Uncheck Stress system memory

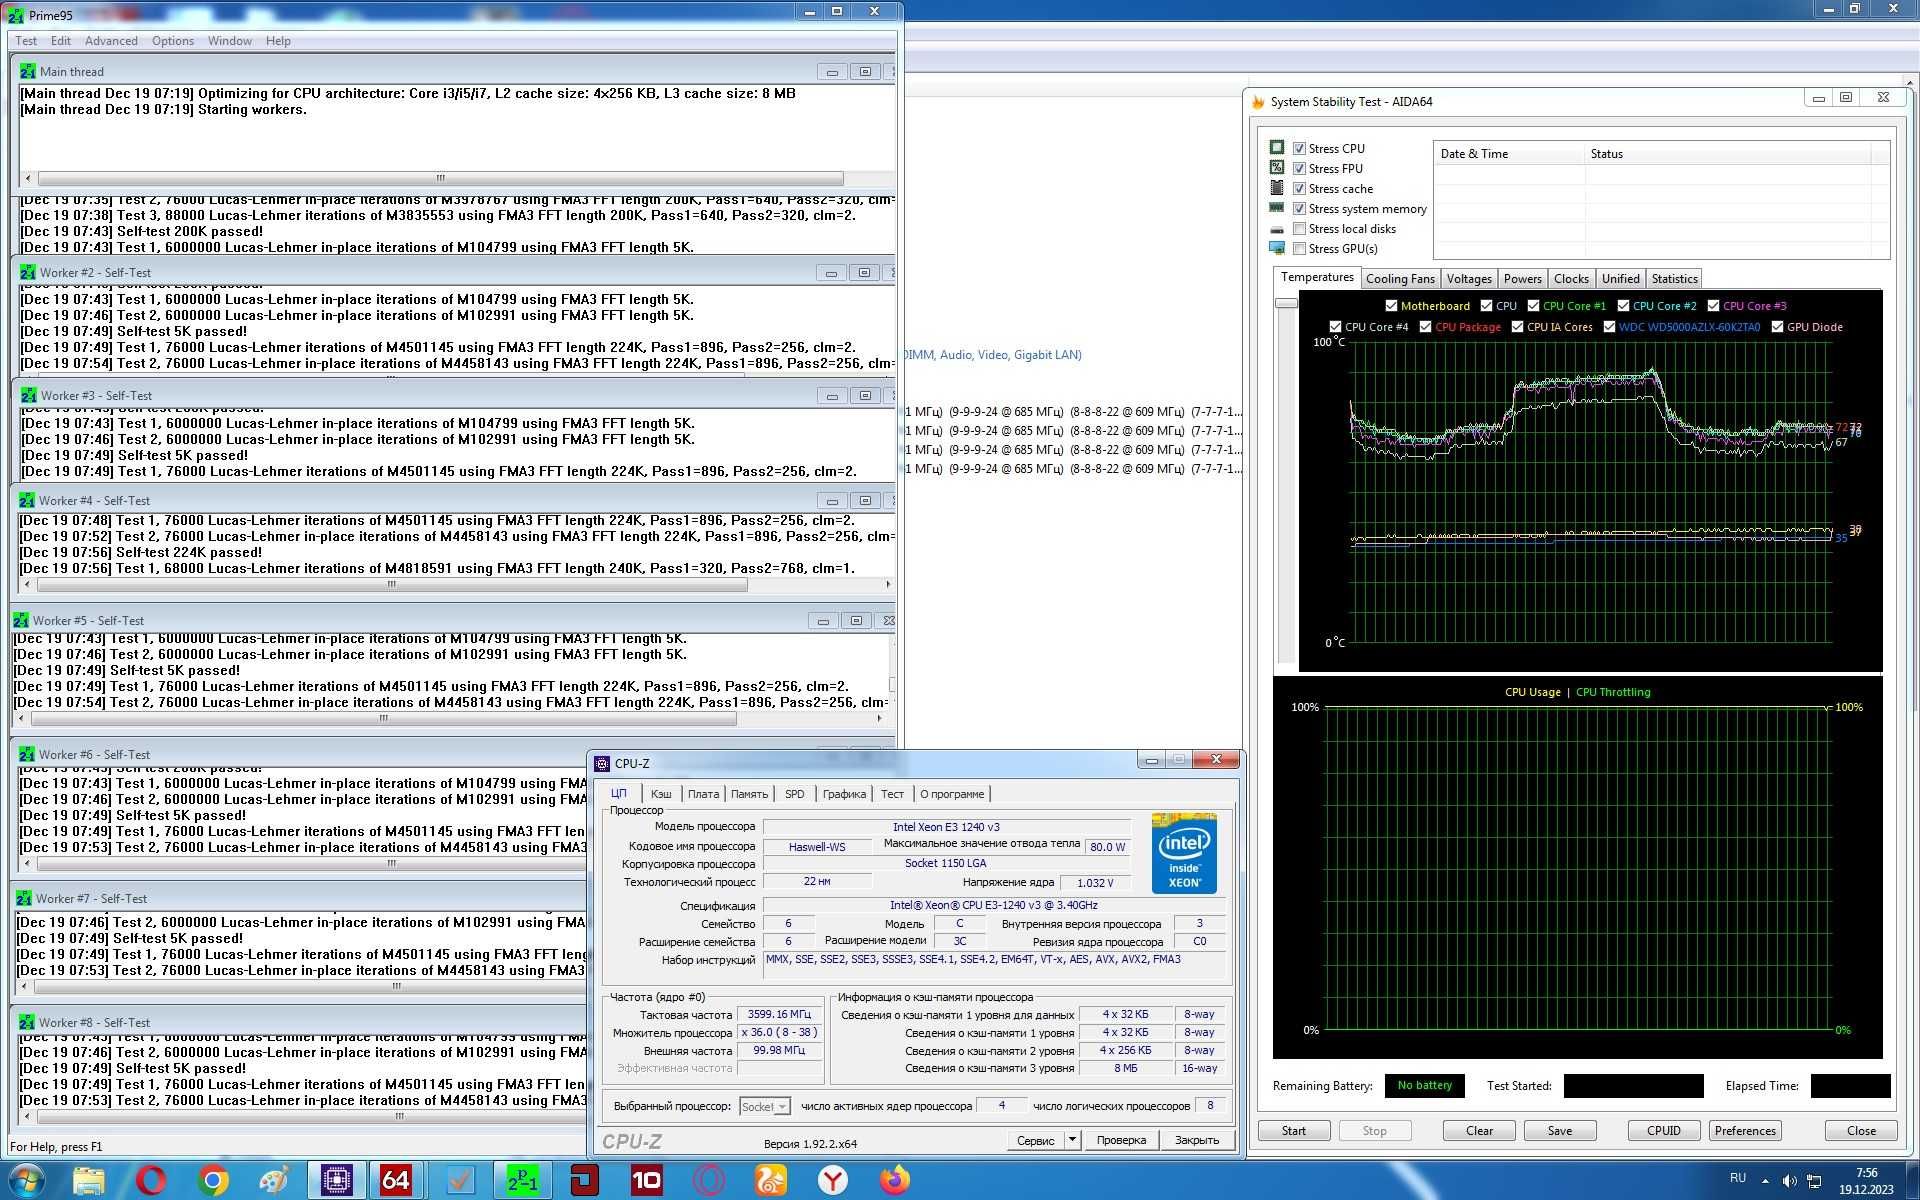(x=1299, y=208)
